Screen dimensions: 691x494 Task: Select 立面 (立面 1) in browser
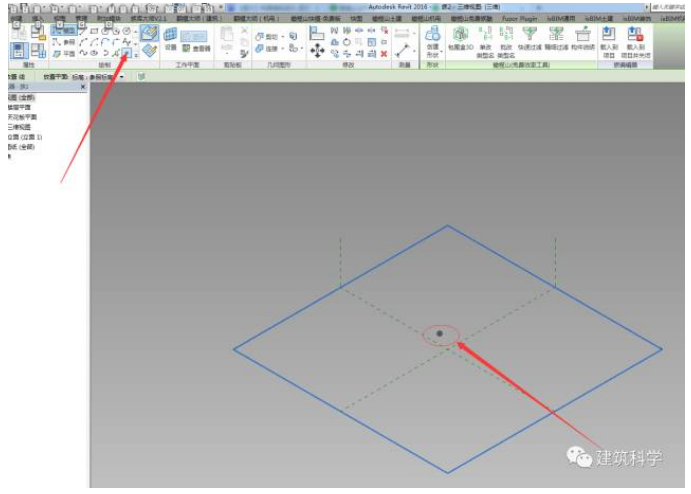click(25, 137)
